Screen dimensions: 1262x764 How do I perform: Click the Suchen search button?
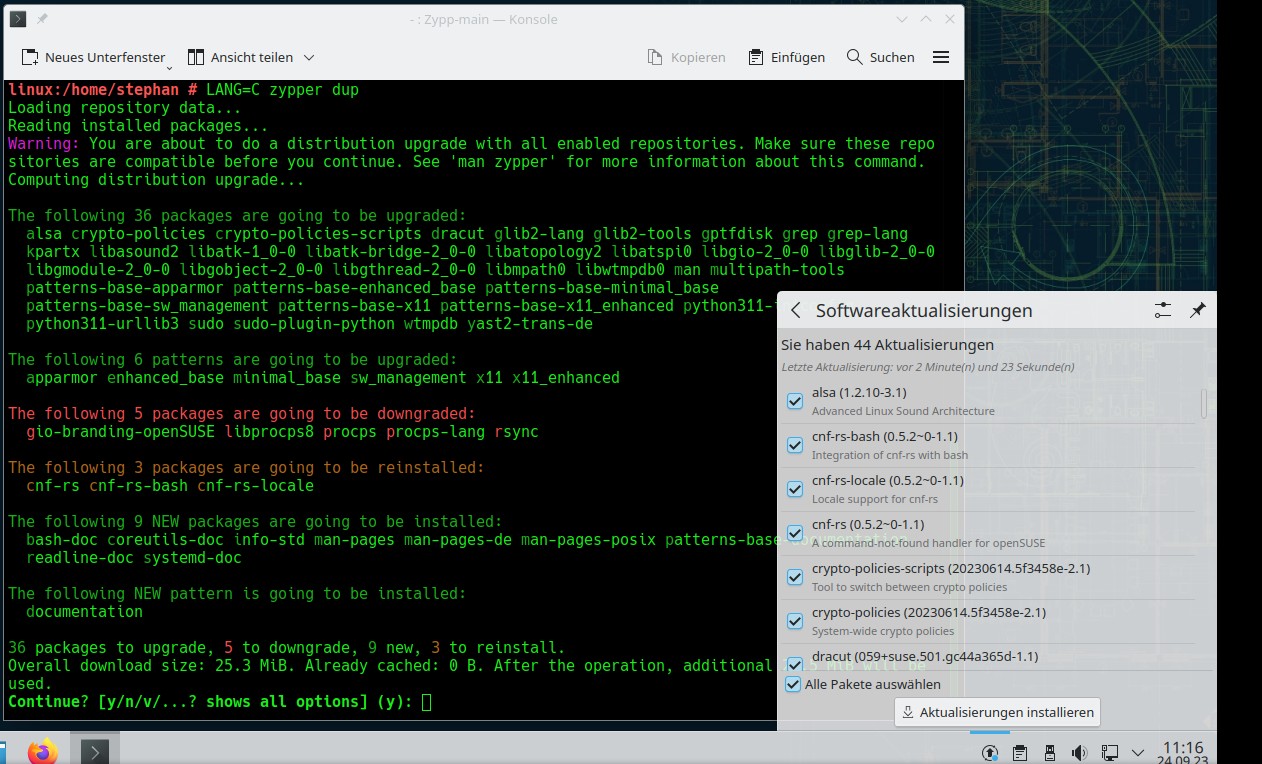click(880, 57)
